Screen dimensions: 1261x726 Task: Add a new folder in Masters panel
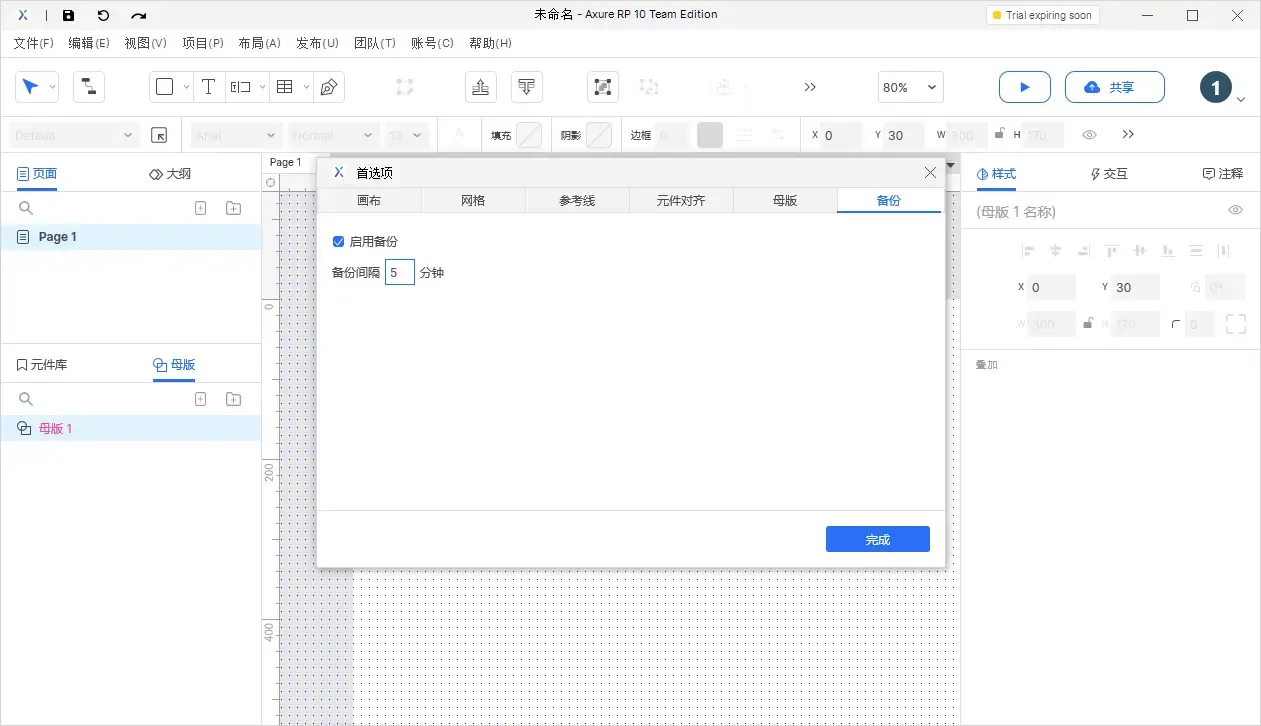click(x=233, y=399)
